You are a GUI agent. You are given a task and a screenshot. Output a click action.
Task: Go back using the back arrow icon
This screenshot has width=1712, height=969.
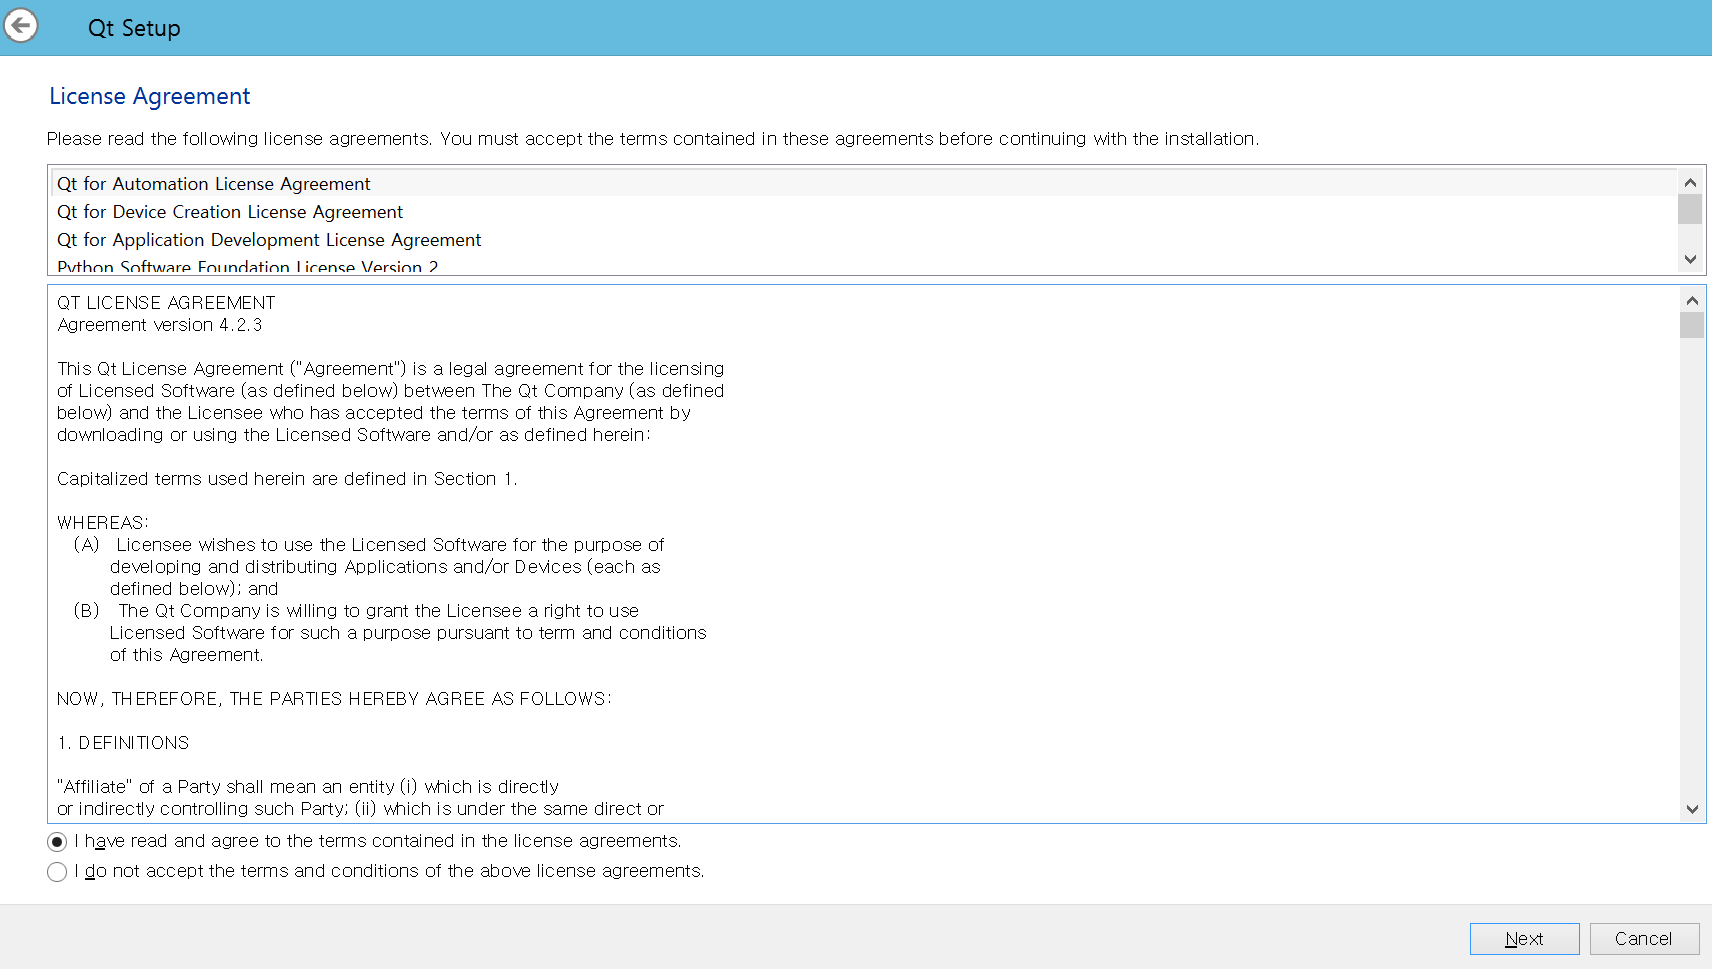tap(21, 25)
